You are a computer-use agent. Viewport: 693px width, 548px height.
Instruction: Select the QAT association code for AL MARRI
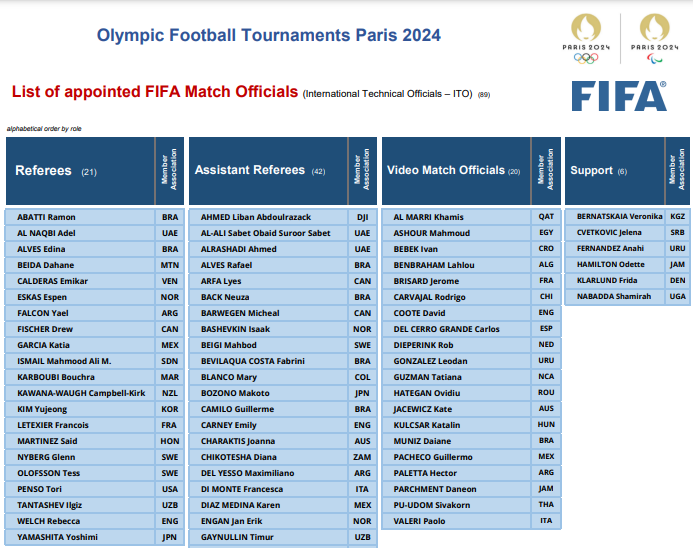click(546, 217)
